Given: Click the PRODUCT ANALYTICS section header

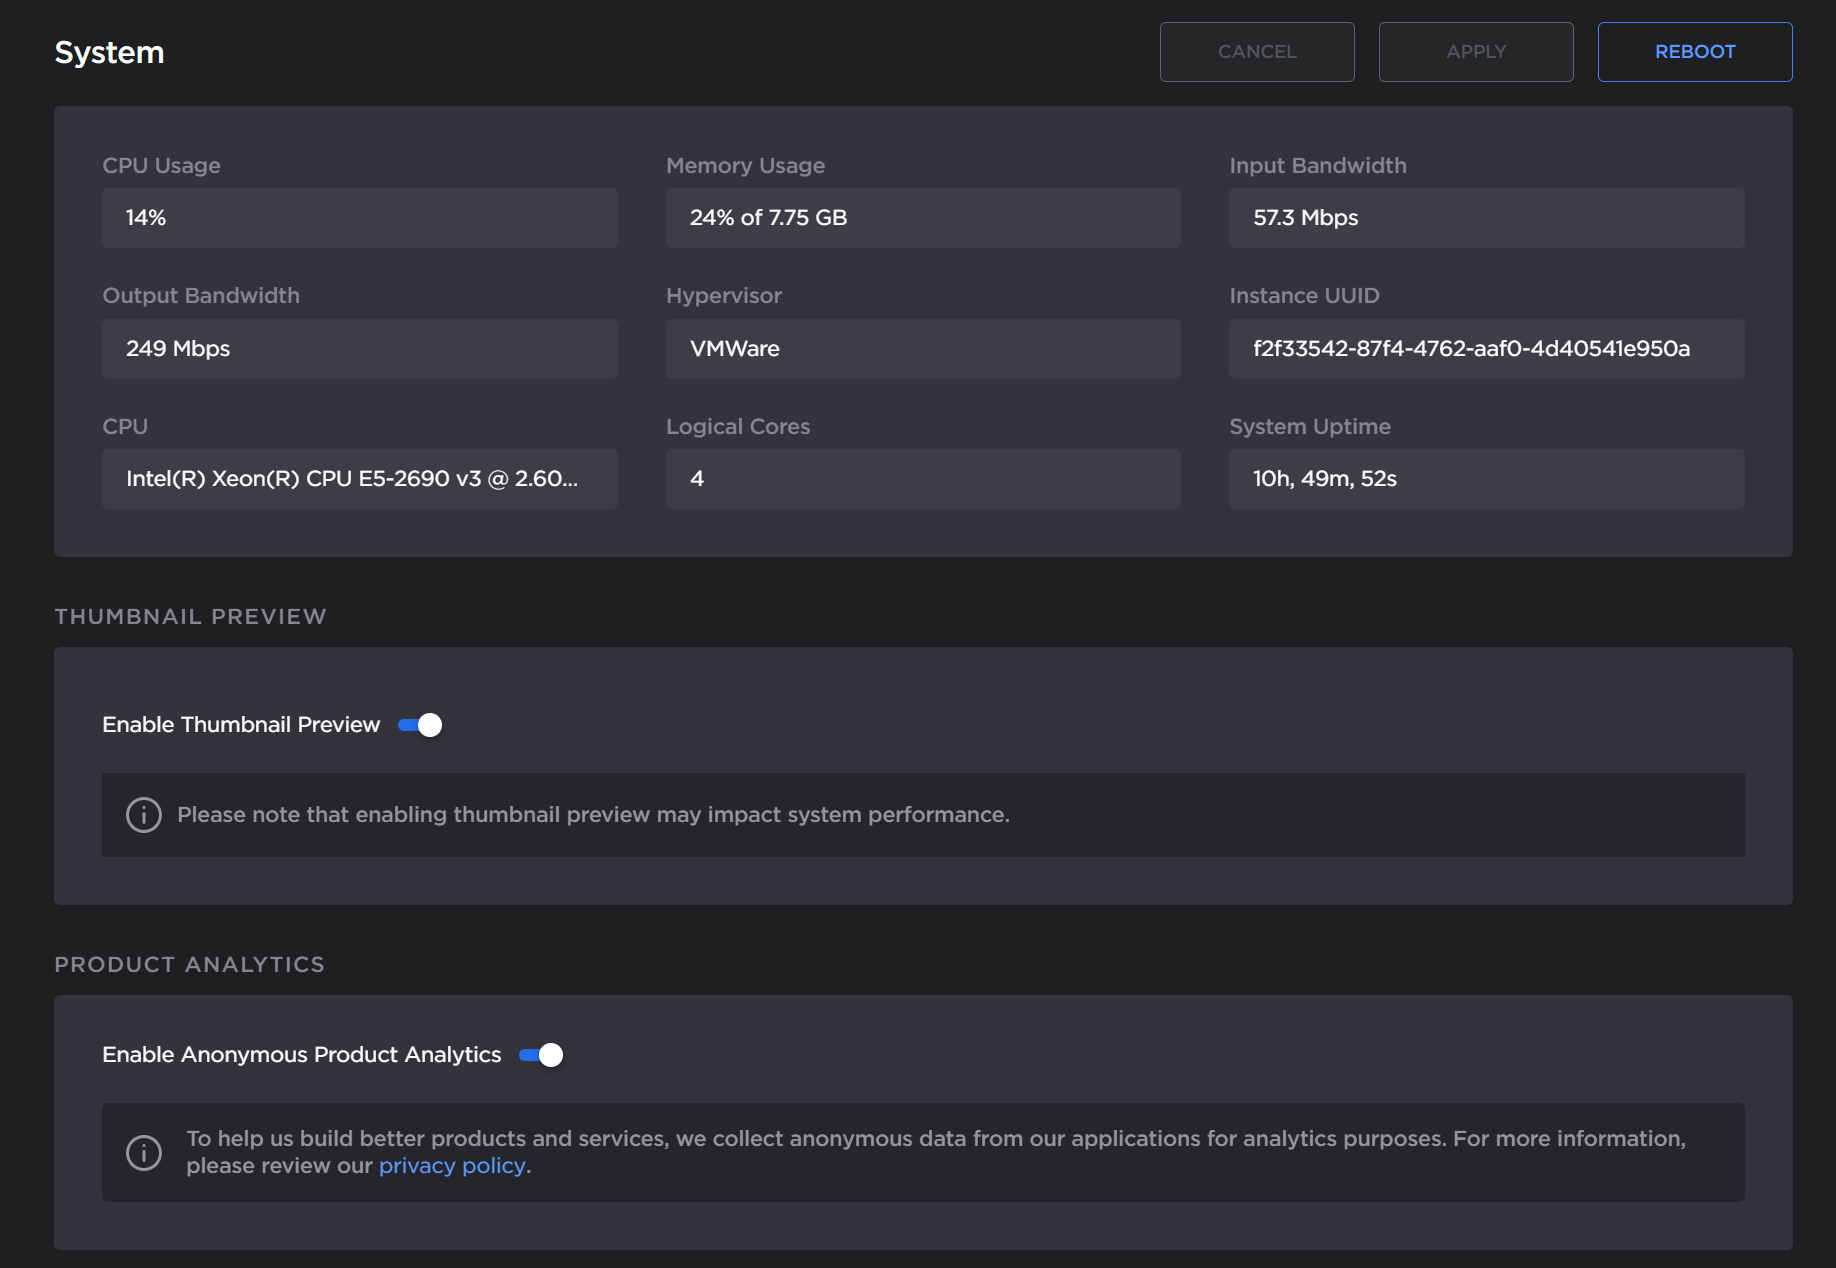Looking at the screenshot, I should tap(189, 964).
